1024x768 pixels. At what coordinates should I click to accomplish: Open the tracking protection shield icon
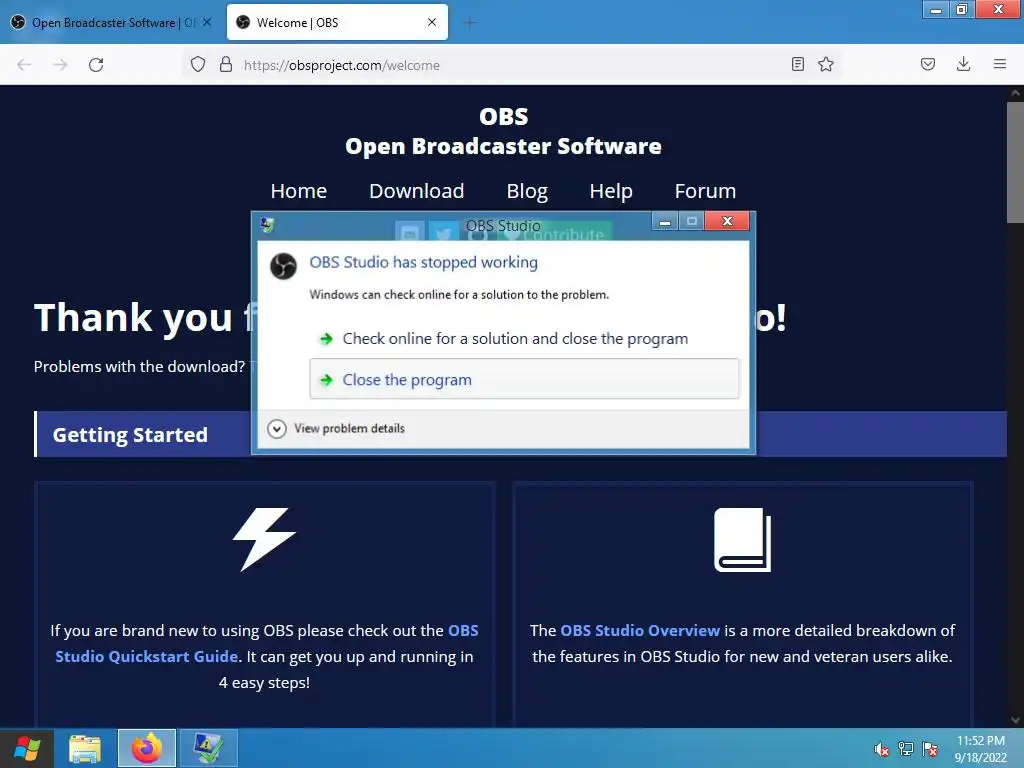tap(198, 65)
